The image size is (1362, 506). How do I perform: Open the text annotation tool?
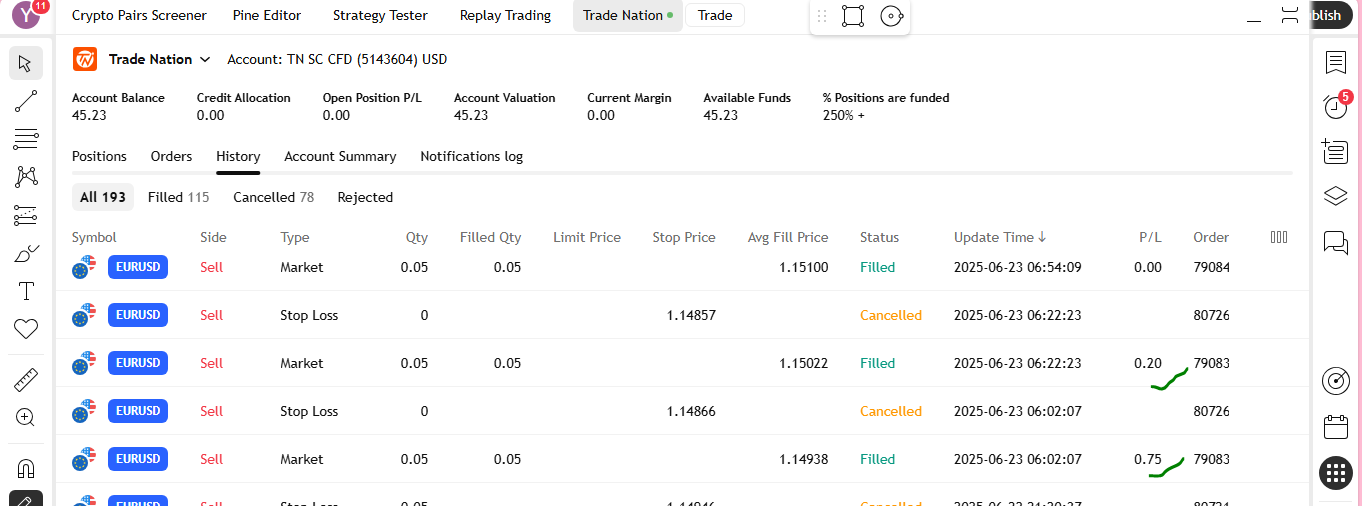tap(26, 291)
